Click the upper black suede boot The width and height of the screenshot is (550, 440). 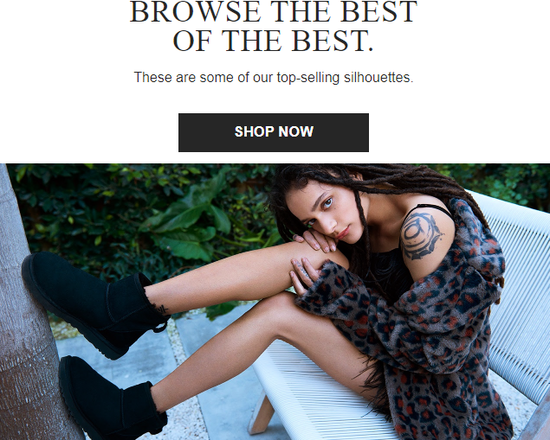94,305
